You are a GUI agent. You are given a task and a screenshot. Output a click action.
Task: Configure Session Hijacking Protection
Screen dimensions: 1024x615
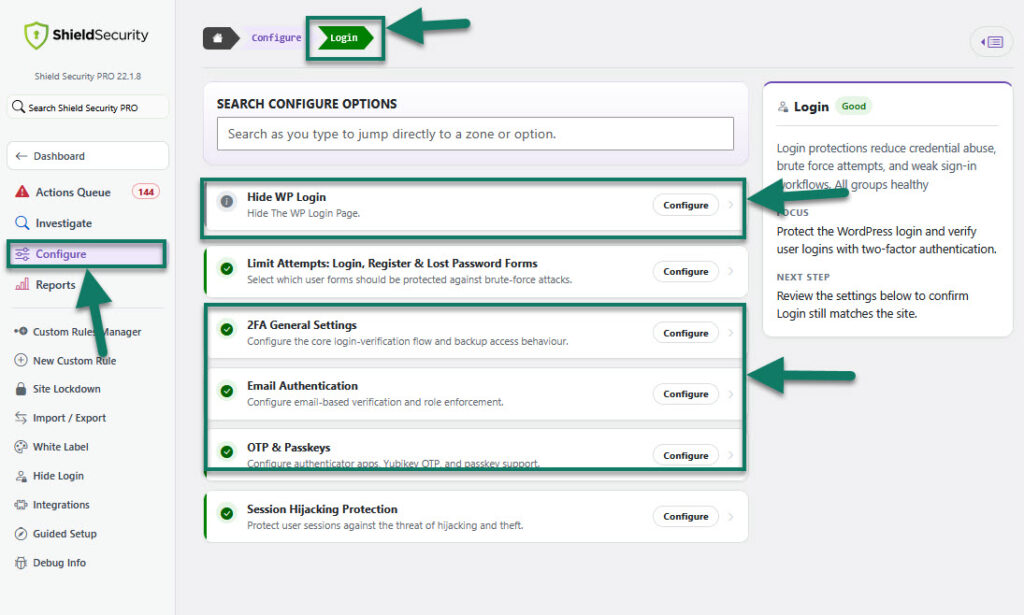point(686,516)
